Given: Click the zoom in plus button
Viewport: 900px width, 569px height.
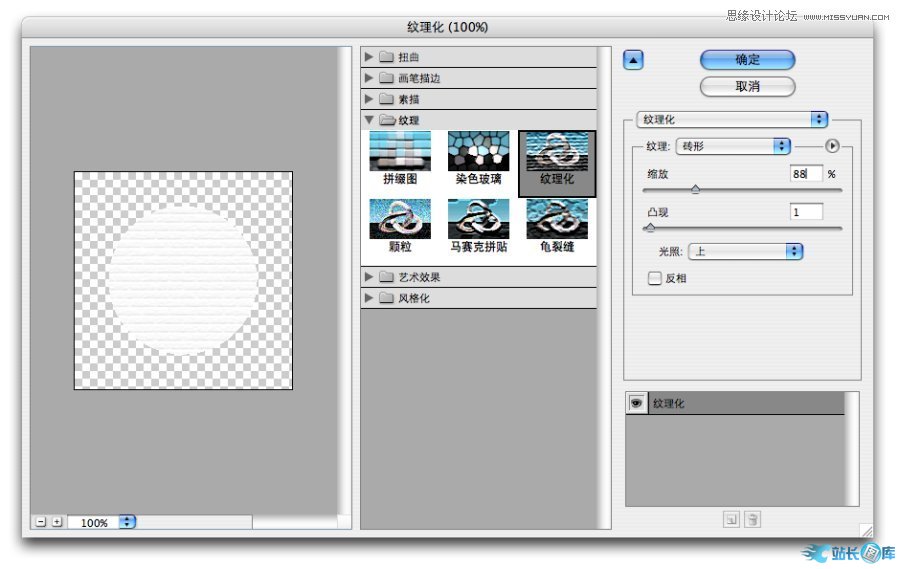Looking at the screenshot, I should (x=57, y=522).
